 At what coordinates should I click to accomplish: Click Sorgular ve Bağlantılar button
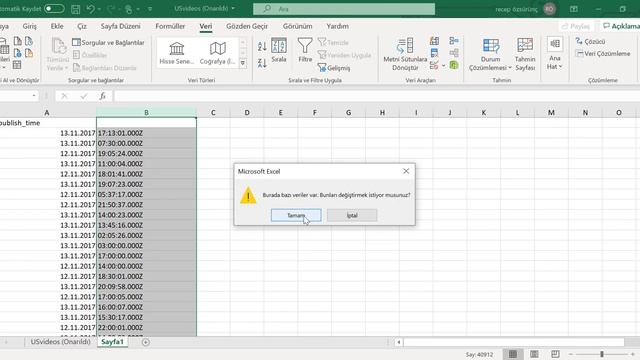pos(108,42)
